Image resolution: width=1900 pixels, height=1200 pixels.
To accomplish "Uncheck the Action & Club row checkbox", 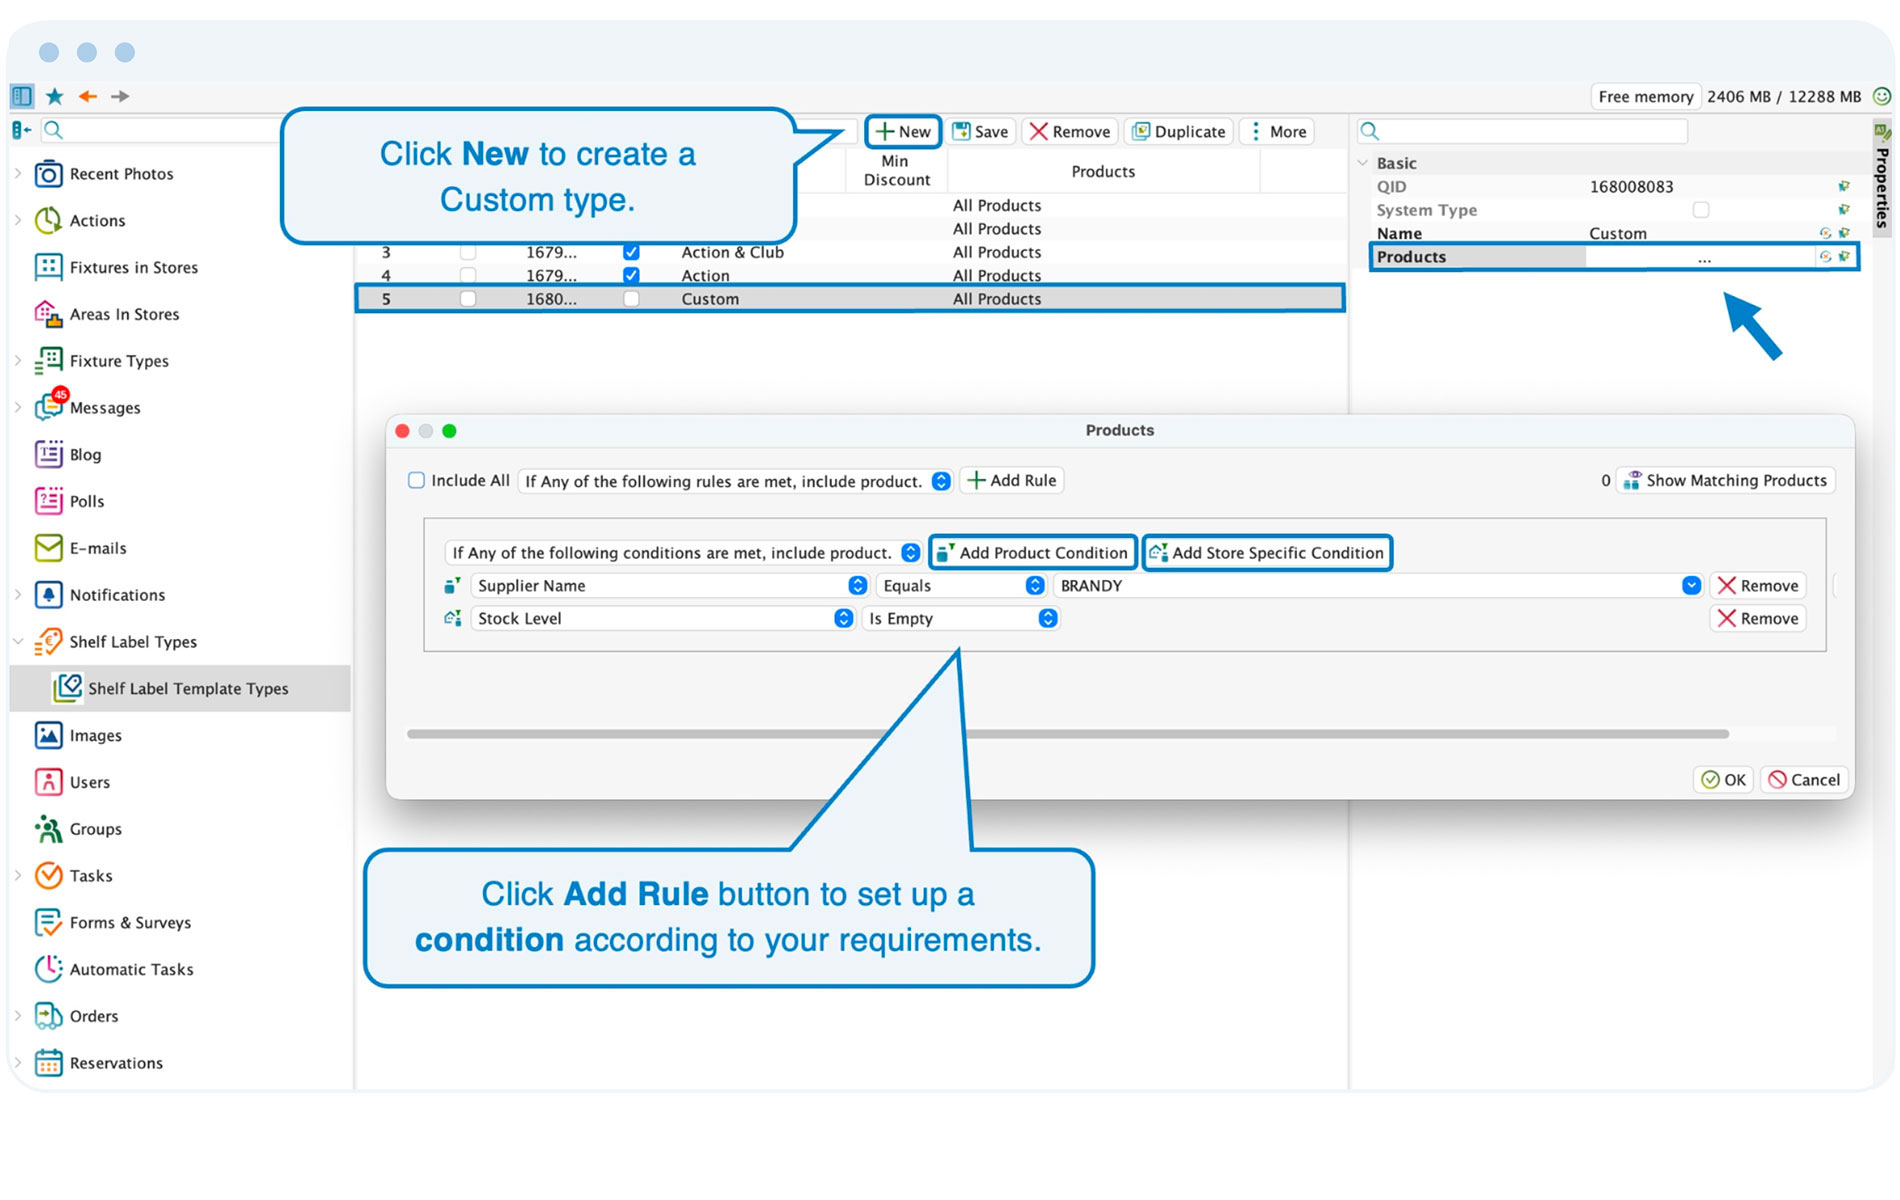I will (x=631, y=251).
